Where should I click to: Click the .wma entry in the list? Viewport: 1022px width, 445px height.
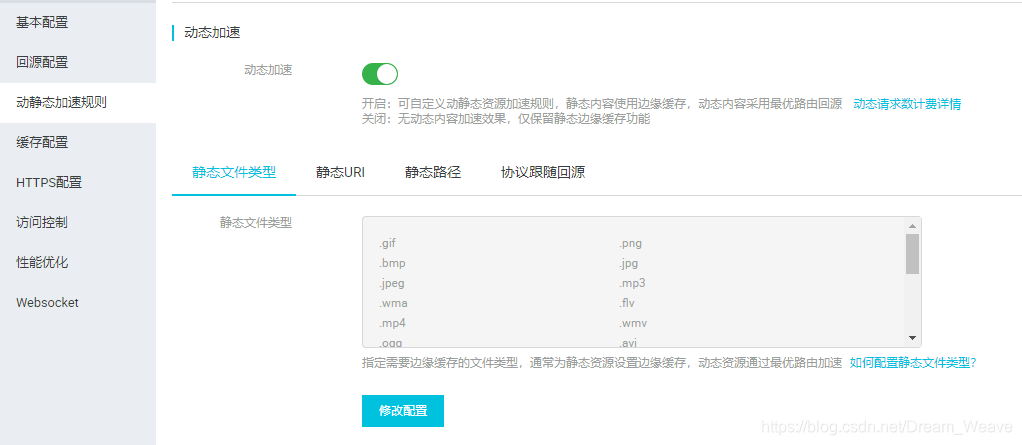click(x=393, y=303)
